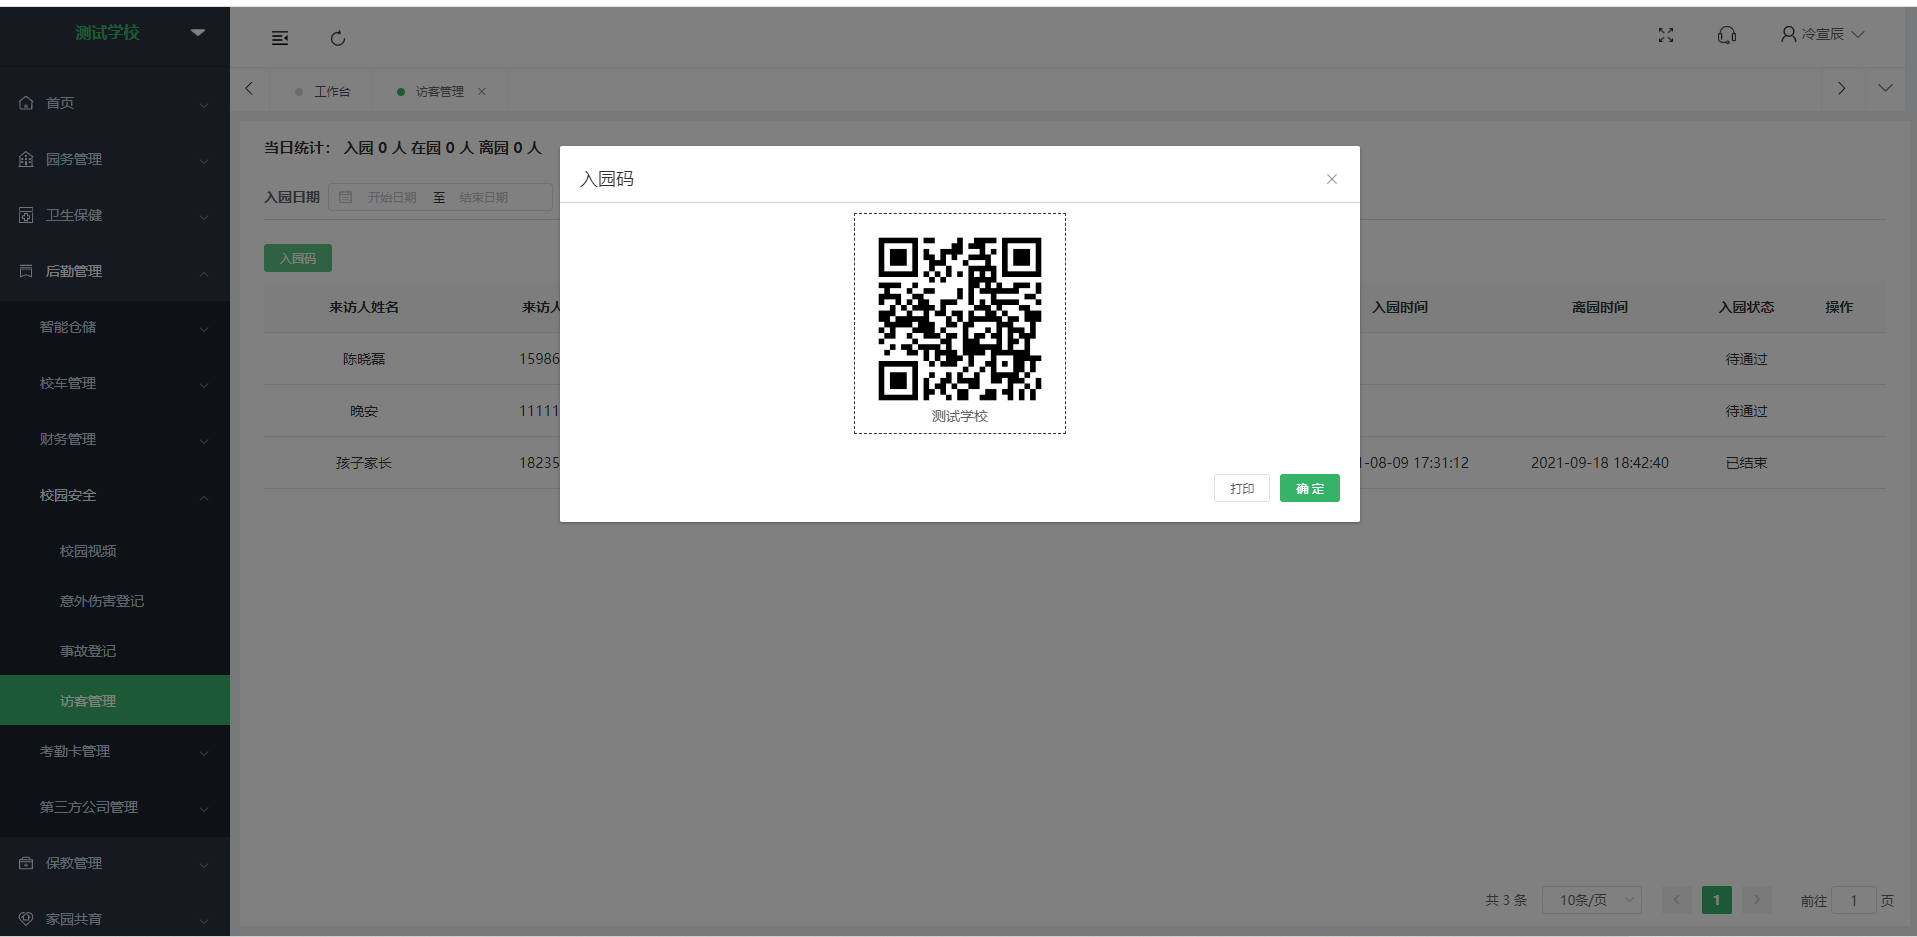The height and width of the screenshot is (937, 1917).
Task: Expand 智能仓储 submenu
Action: 115,327
